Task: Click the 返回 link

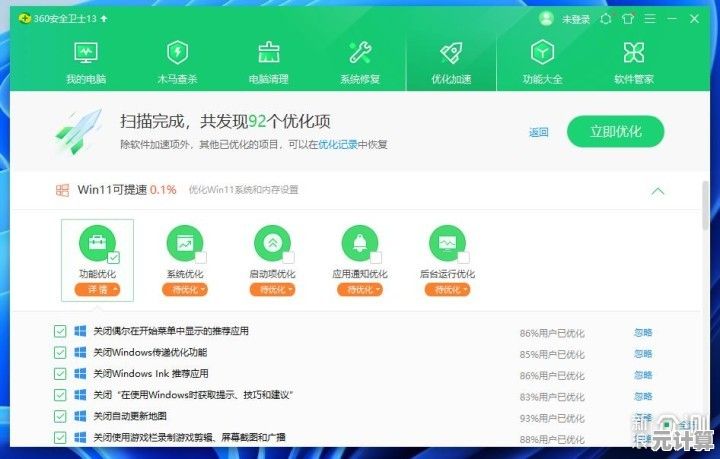Action: [x=539, y=132]
